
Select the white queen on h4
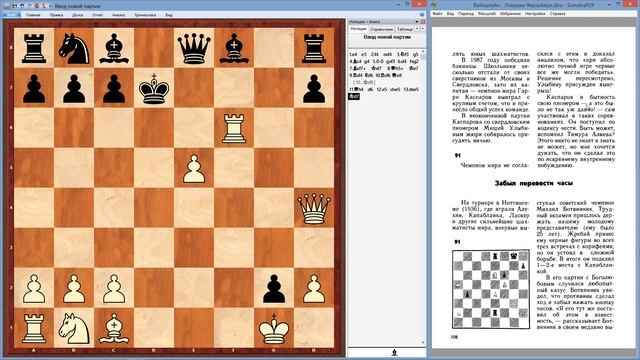click(x=313, y=208)
